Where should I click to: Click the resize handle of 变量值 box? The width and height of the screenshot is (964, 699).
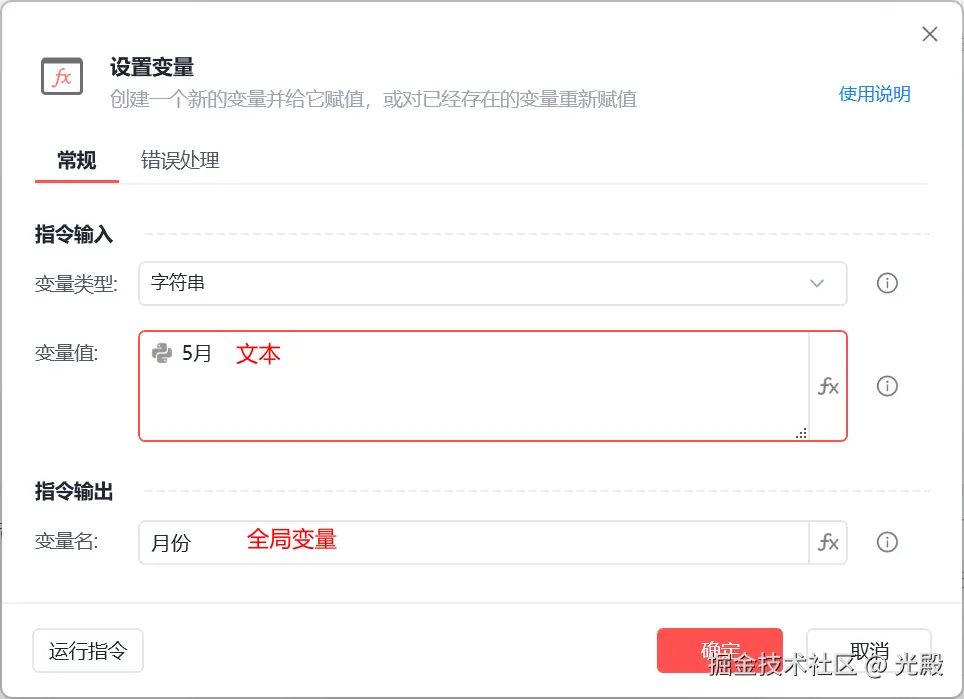pos(801,434)
